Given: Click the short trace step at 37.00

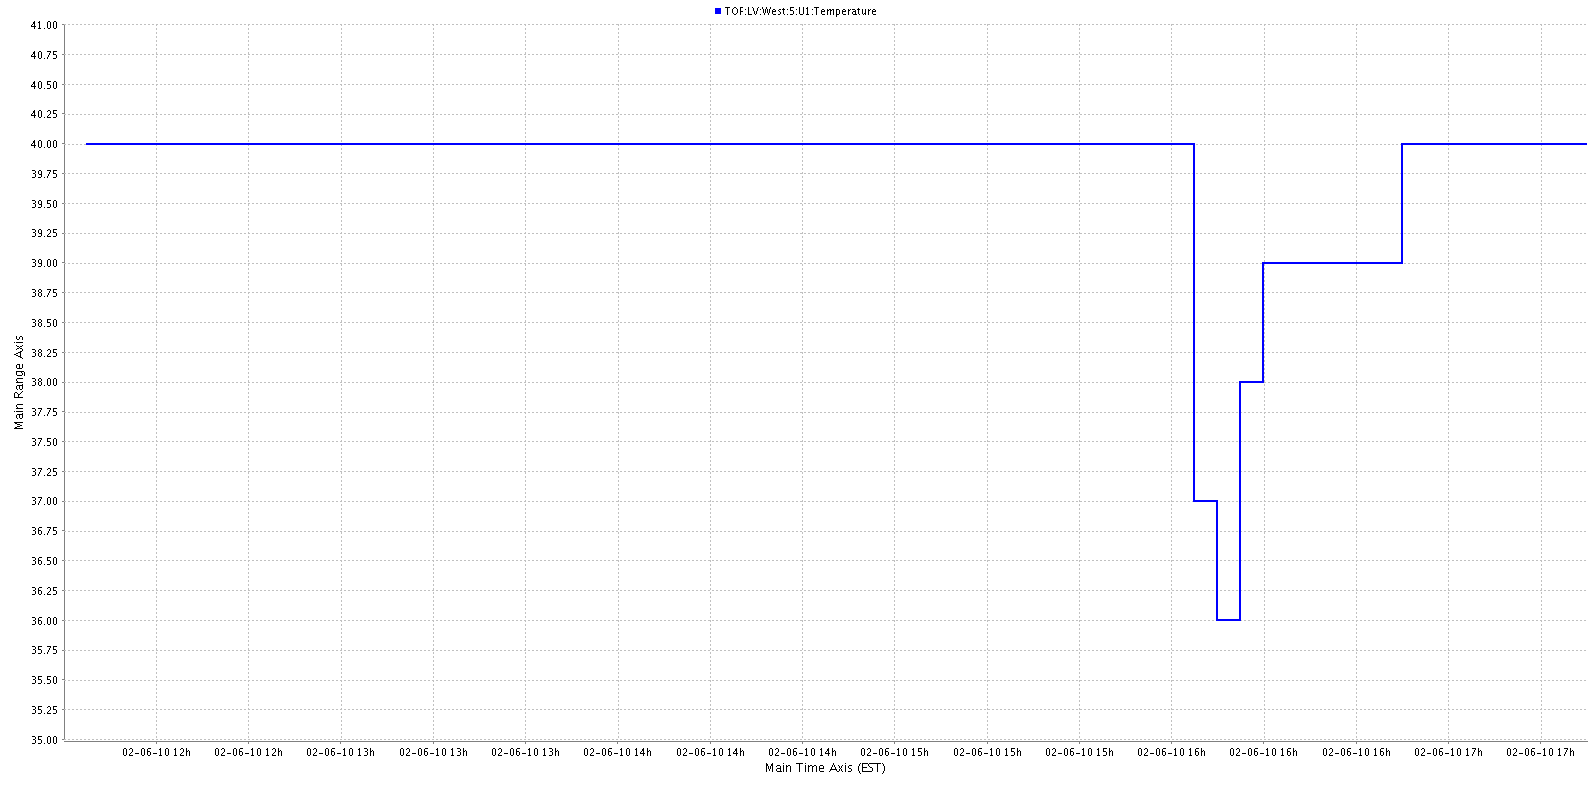Looking at the screenshot, I should [x=1205, y=501].
